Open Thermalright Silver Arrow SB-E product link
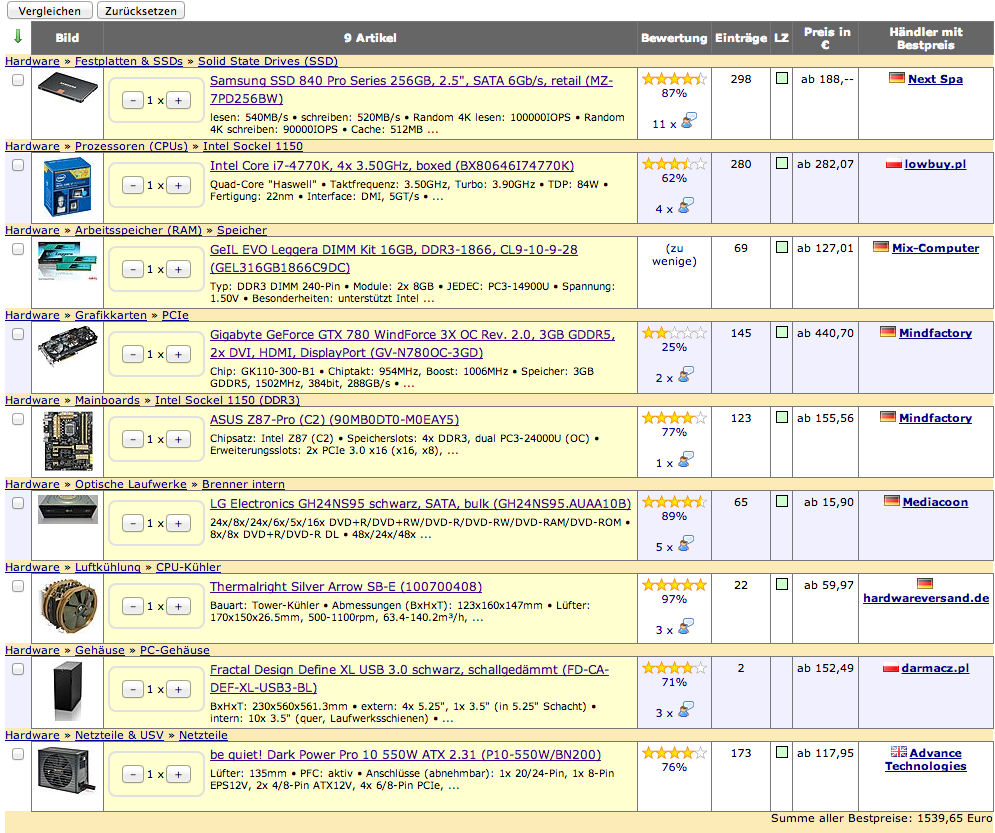995x833 pixels. (346, 587)
